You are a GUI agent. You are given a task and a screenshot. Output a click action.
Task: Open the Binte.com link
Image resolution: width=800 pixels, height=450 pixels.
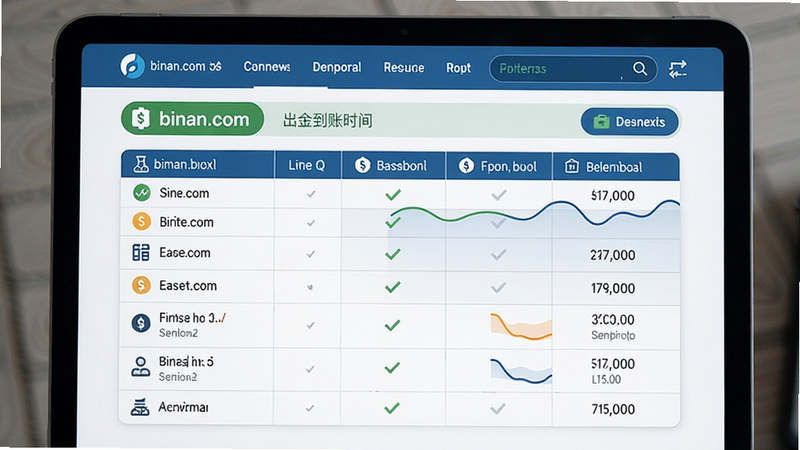pos(186,222)
